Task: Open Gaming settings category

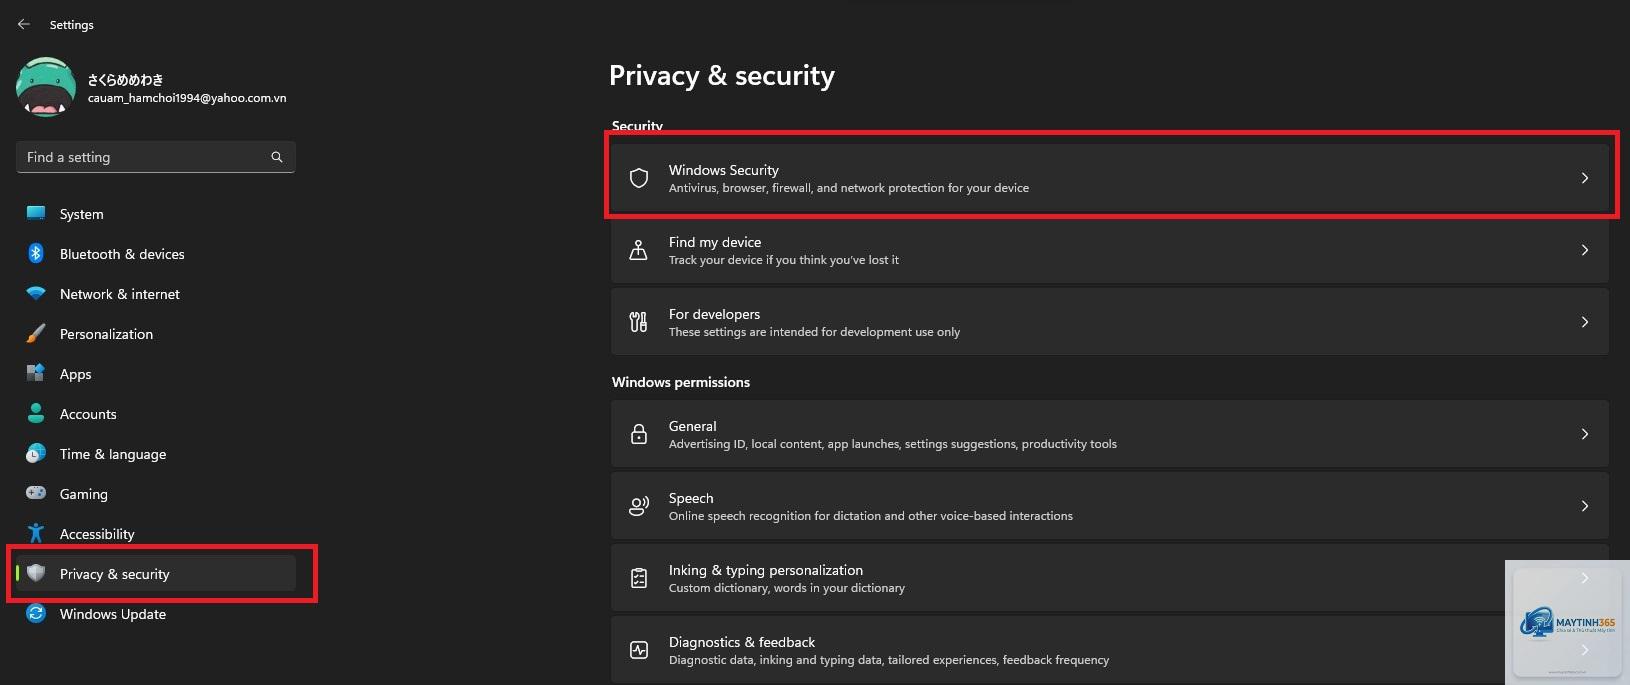Action: click(x=156, y=493)
